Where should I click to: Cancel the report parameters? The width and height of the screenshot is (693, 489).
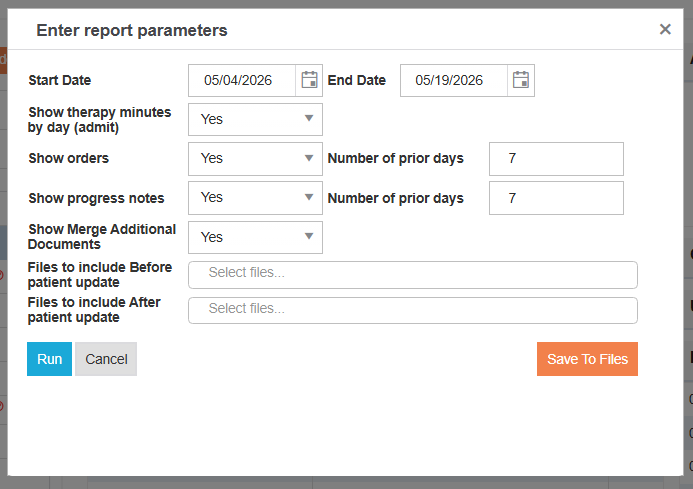point(106,359)
